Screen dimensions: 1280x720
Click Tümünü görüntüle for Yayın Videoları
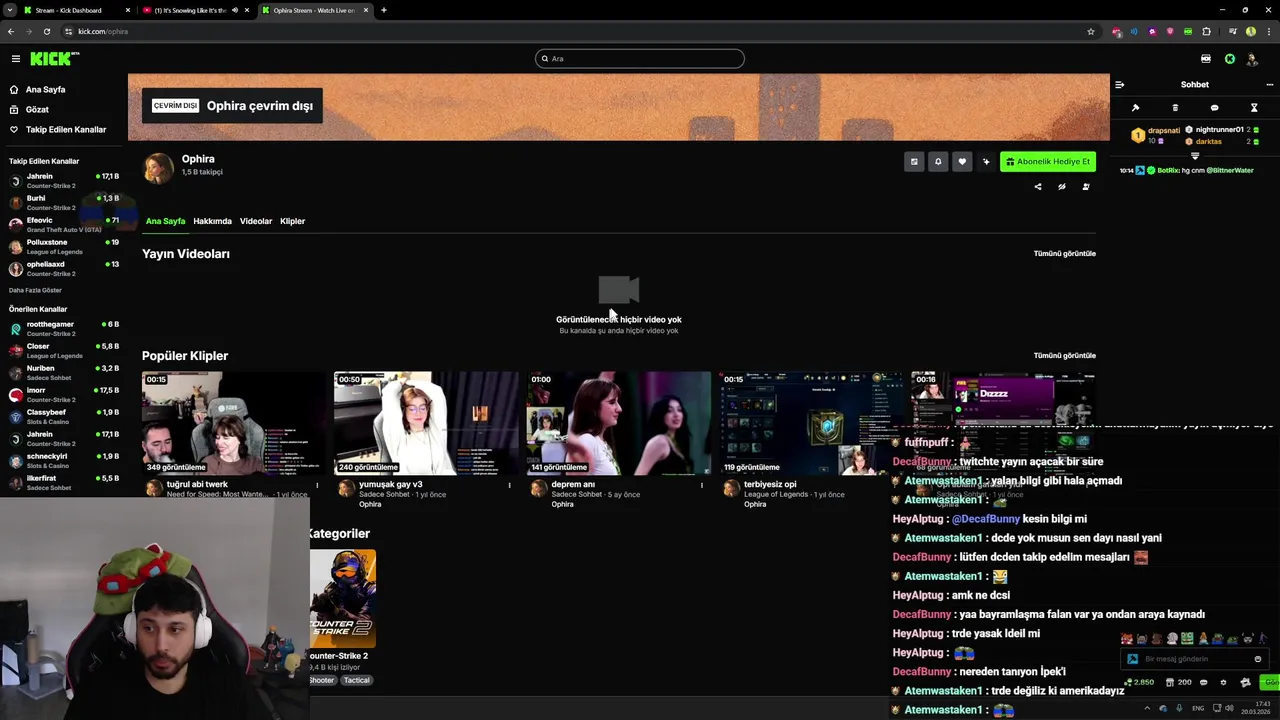tap(1064, 254)
